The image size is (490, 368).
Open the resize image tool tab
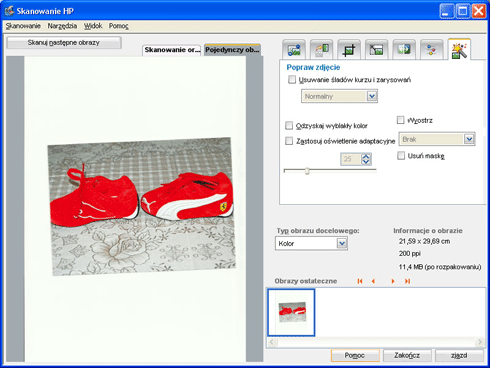[377, 50]
